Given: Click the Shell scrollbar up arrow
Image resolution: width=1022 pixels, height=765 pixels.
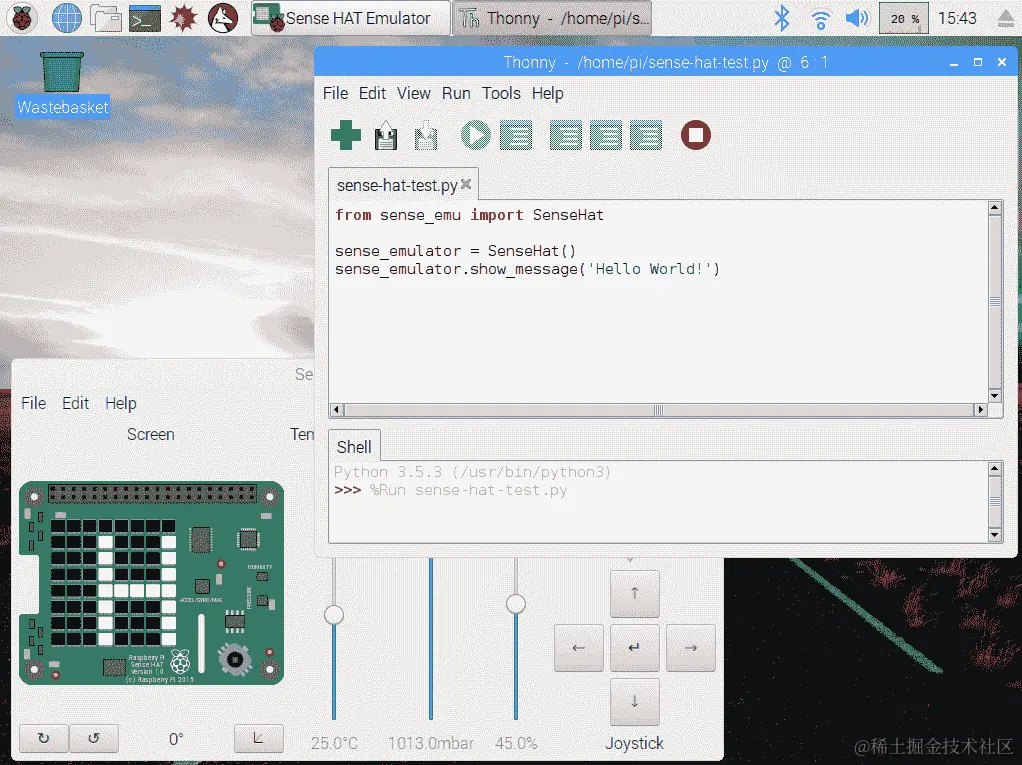Looking at the screenshot, I should tap(995, 469).
